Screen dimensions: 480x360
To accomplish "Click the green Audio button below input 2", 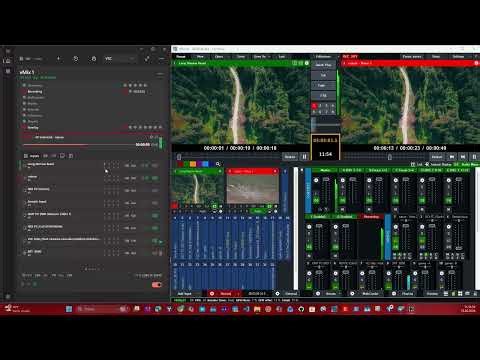I will 258,211.
